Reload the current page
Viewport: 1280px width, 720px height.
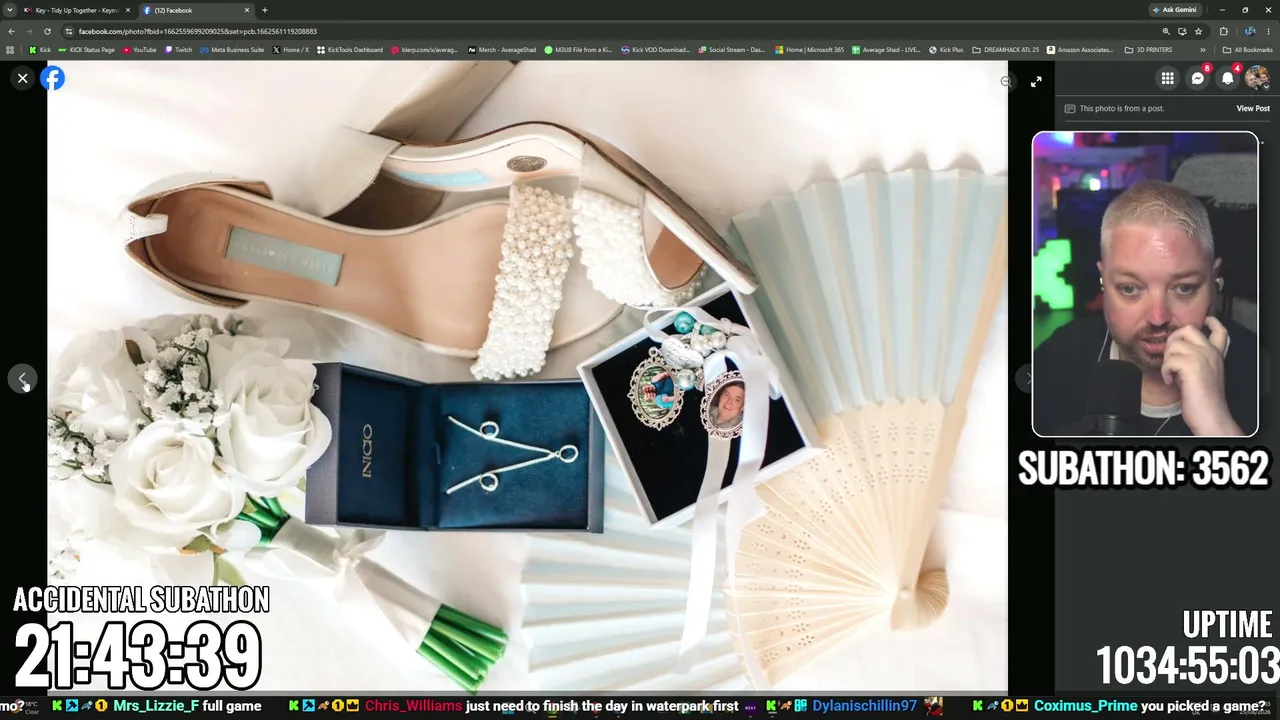click(47, 31)
